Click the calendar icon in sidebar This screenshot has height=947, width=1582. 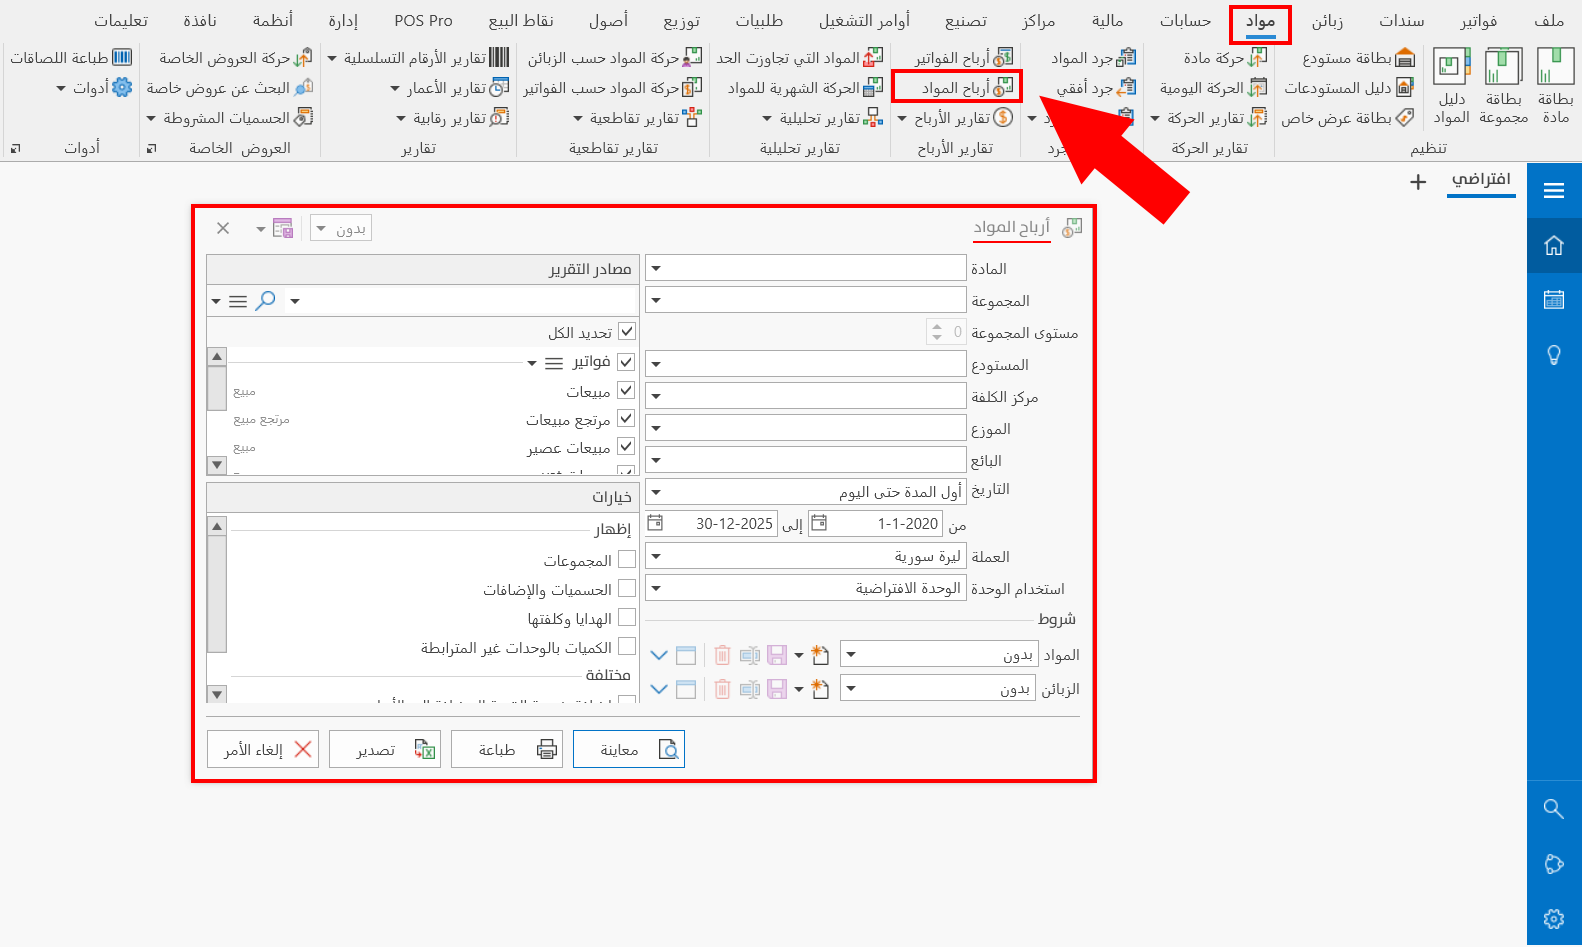point(1554,299)
